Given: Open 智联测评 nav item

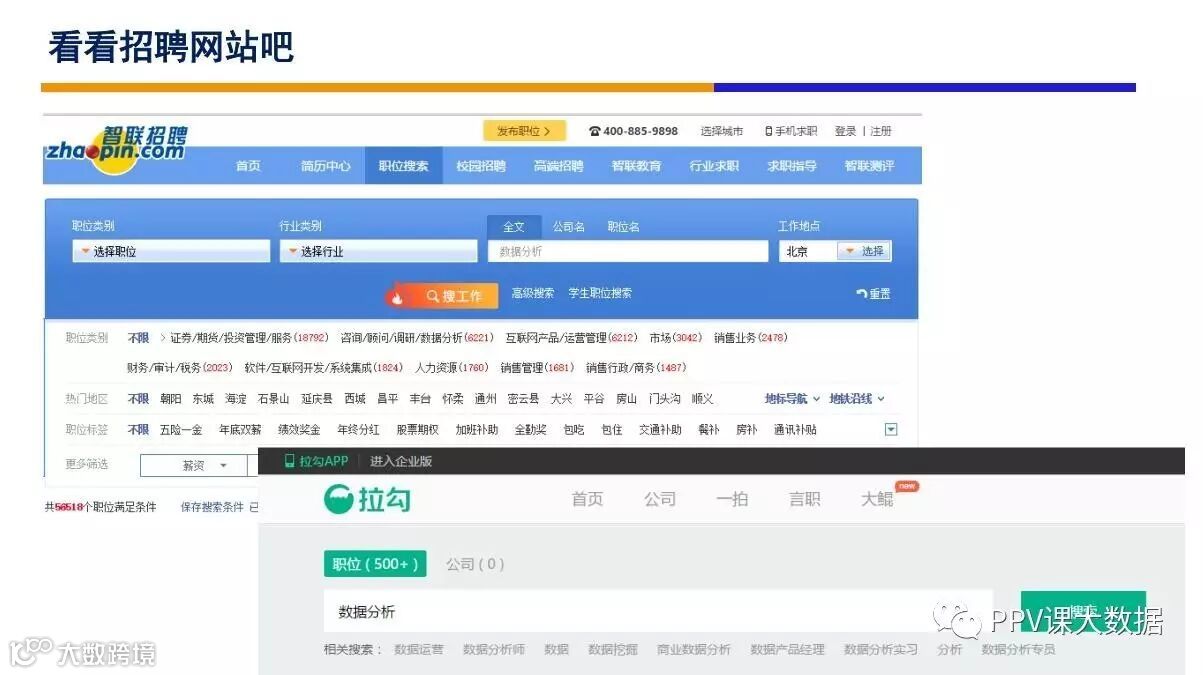Looking at the screenshot, I should coord(869,166).
